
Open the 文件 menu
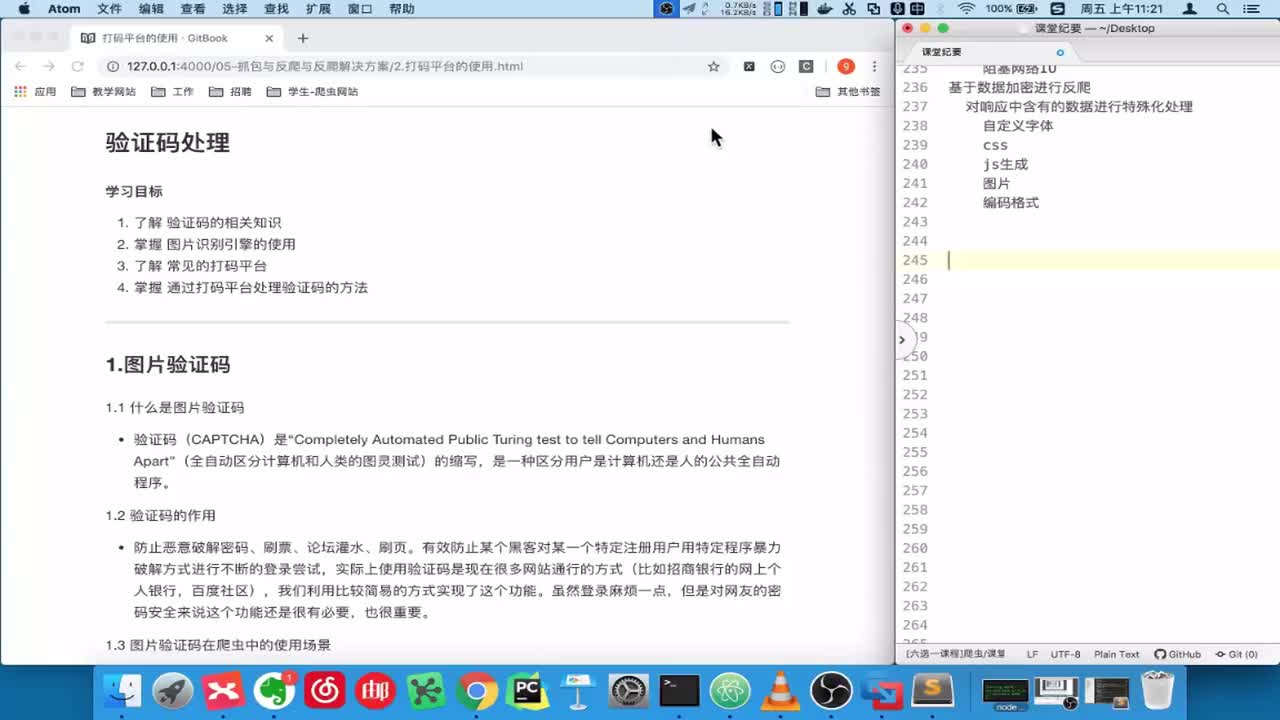pyautogui.click(x=109, y=9)
